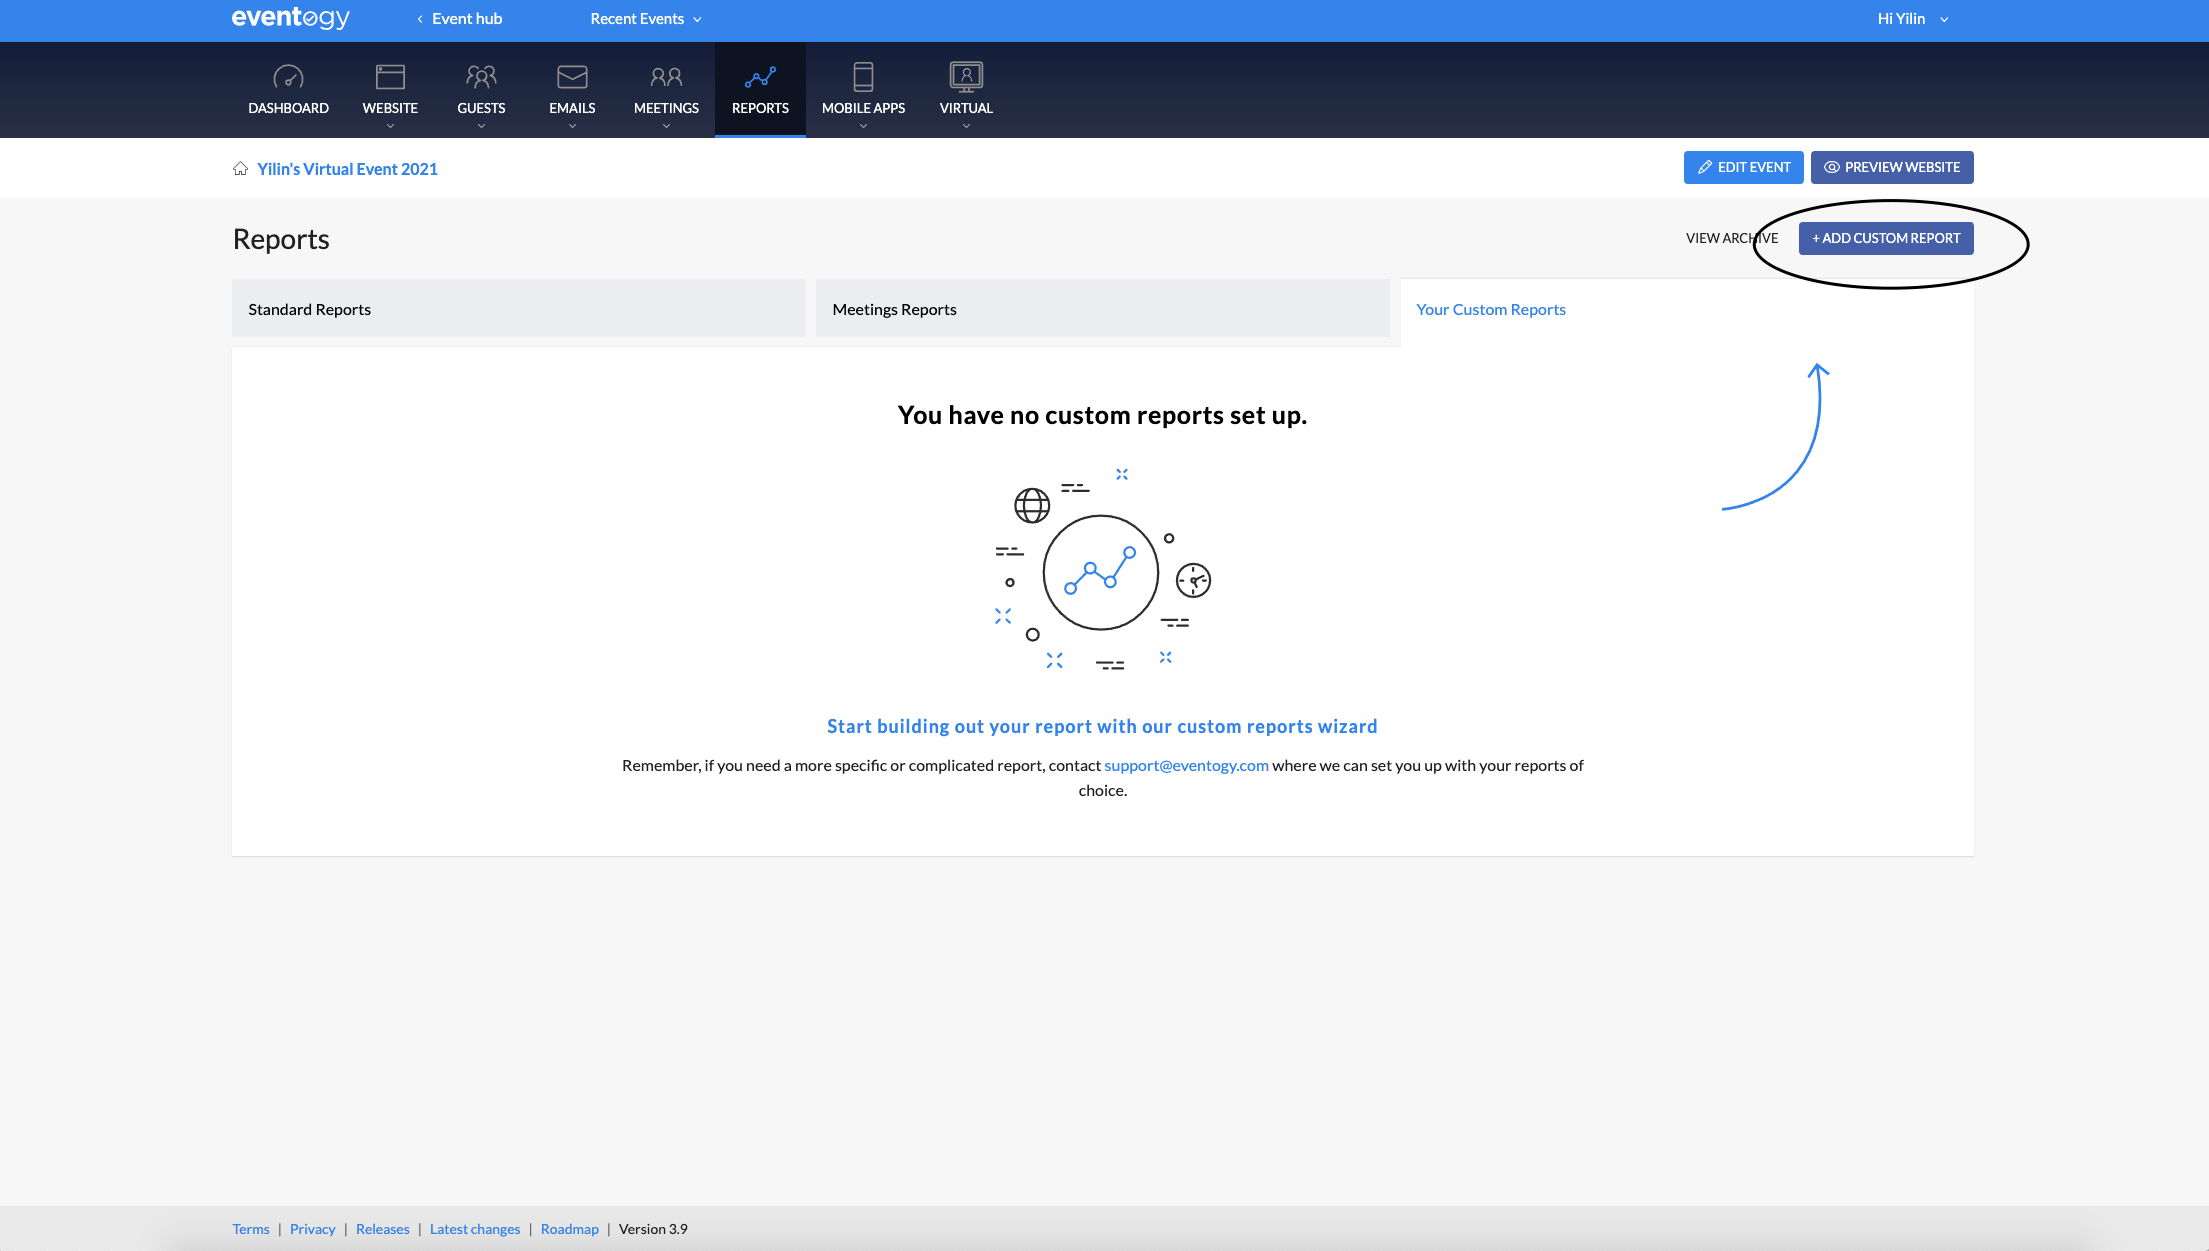Click the Virtual monitor icon

point(966,77)
